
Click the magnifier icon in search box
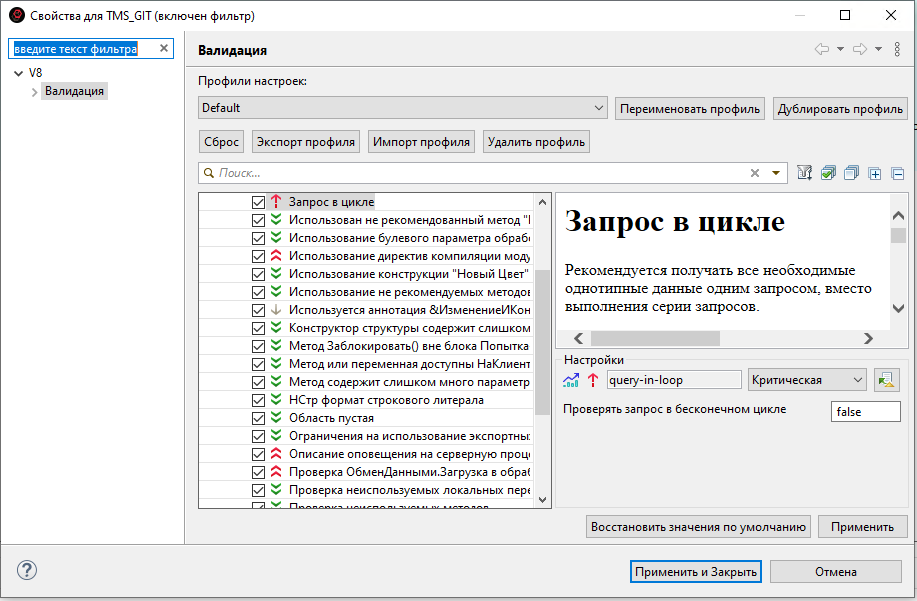point(209,173)
